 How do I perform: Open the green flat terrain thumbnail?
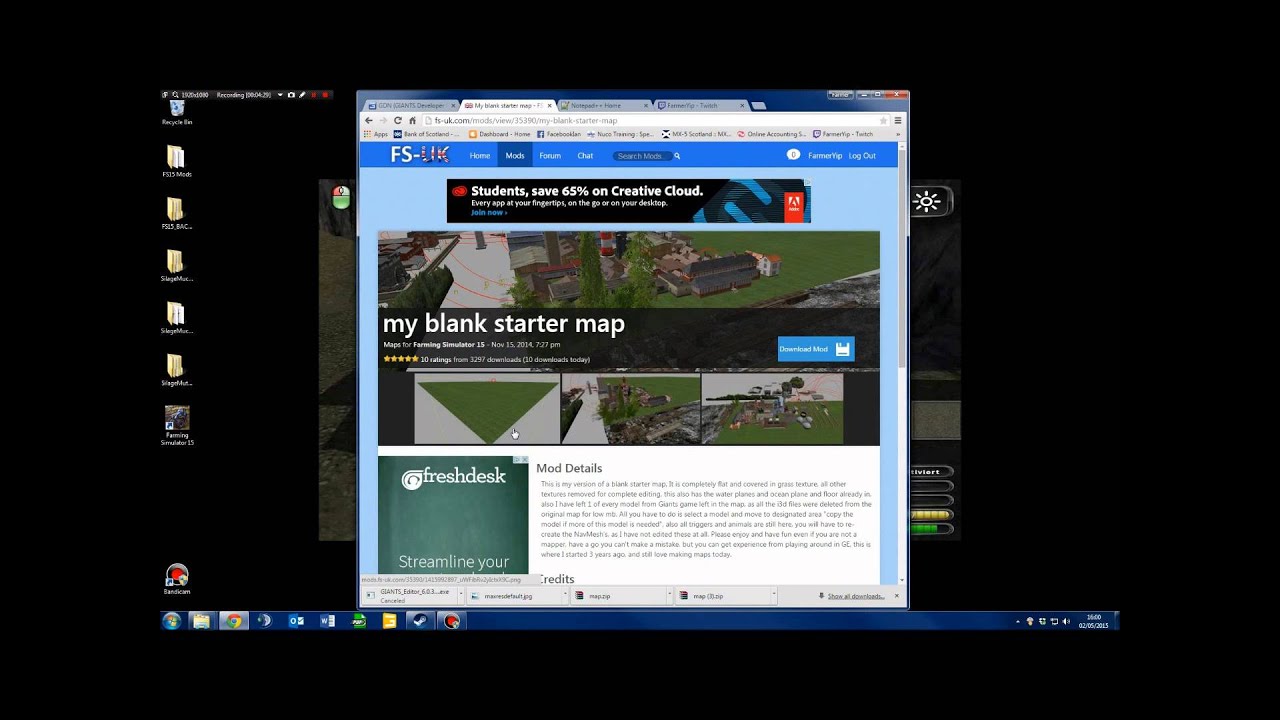pyautogui.click(x=487, y=408)
